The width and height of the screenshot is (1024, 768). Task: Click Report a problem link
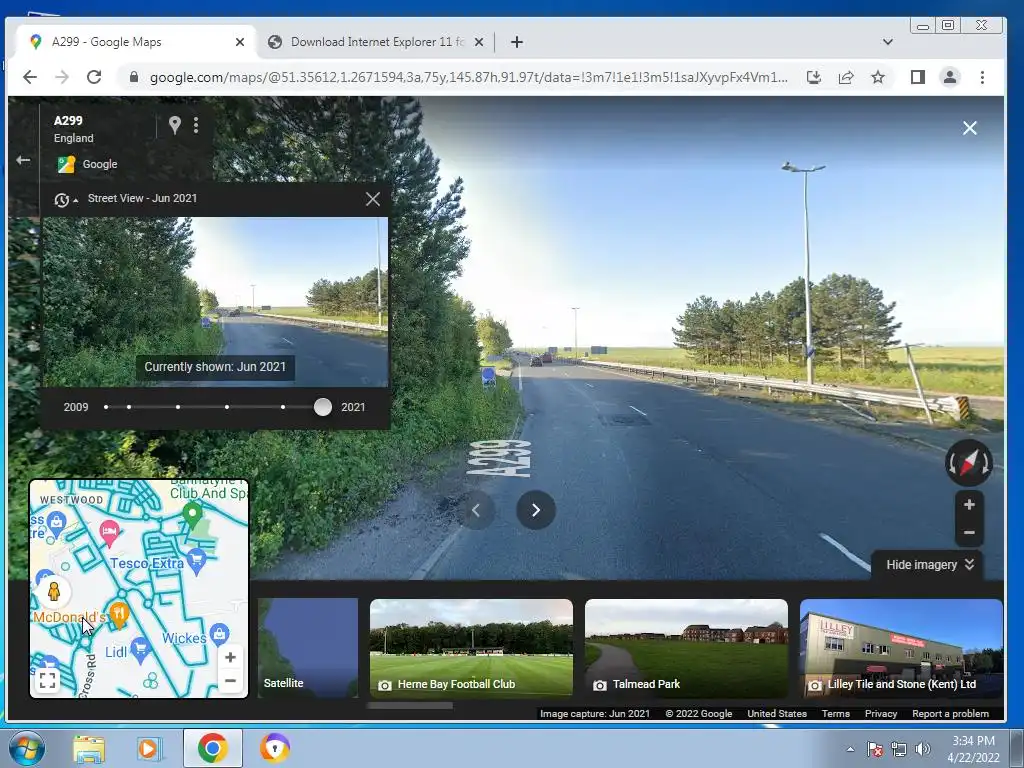(x=950, y=714)
